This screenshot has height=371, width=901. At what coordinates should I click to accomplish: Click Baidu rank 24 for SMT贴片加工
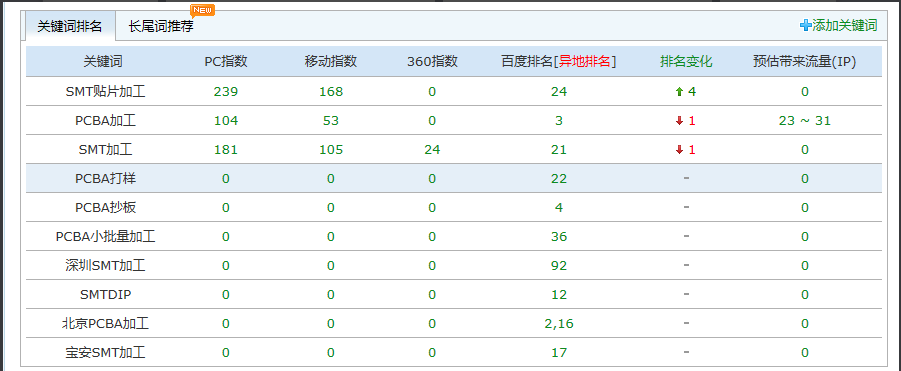[x=559, y=91]
